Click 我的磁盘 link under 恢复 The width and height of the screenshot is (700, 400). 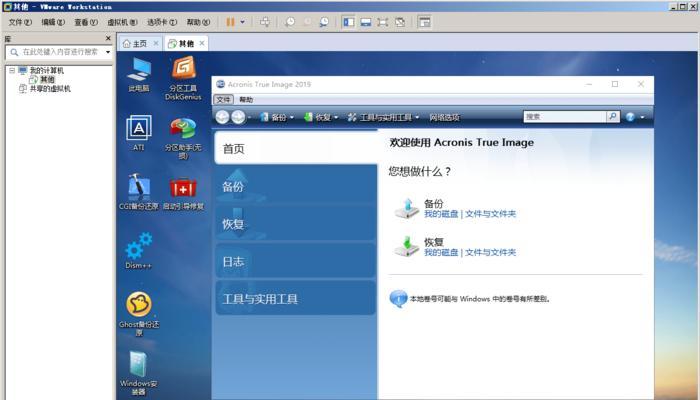441,252
